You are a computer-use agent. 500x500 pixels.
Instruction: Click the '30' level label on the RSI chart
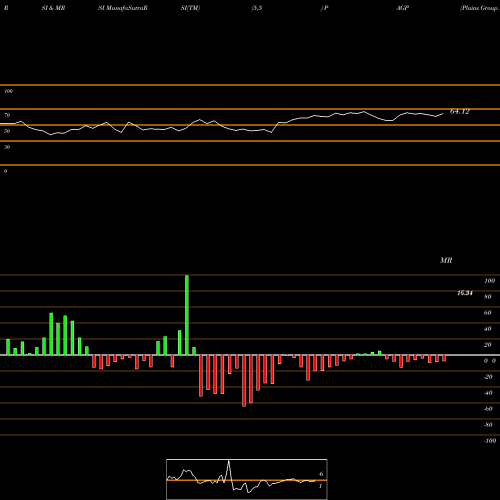[7, 147]
